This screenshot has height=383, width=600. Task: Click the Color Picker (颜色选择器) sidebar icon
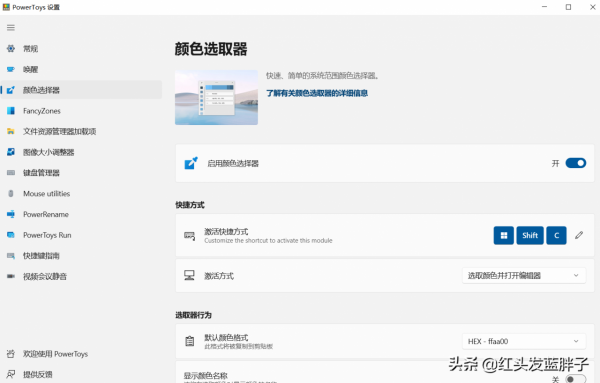click(11, 90)
